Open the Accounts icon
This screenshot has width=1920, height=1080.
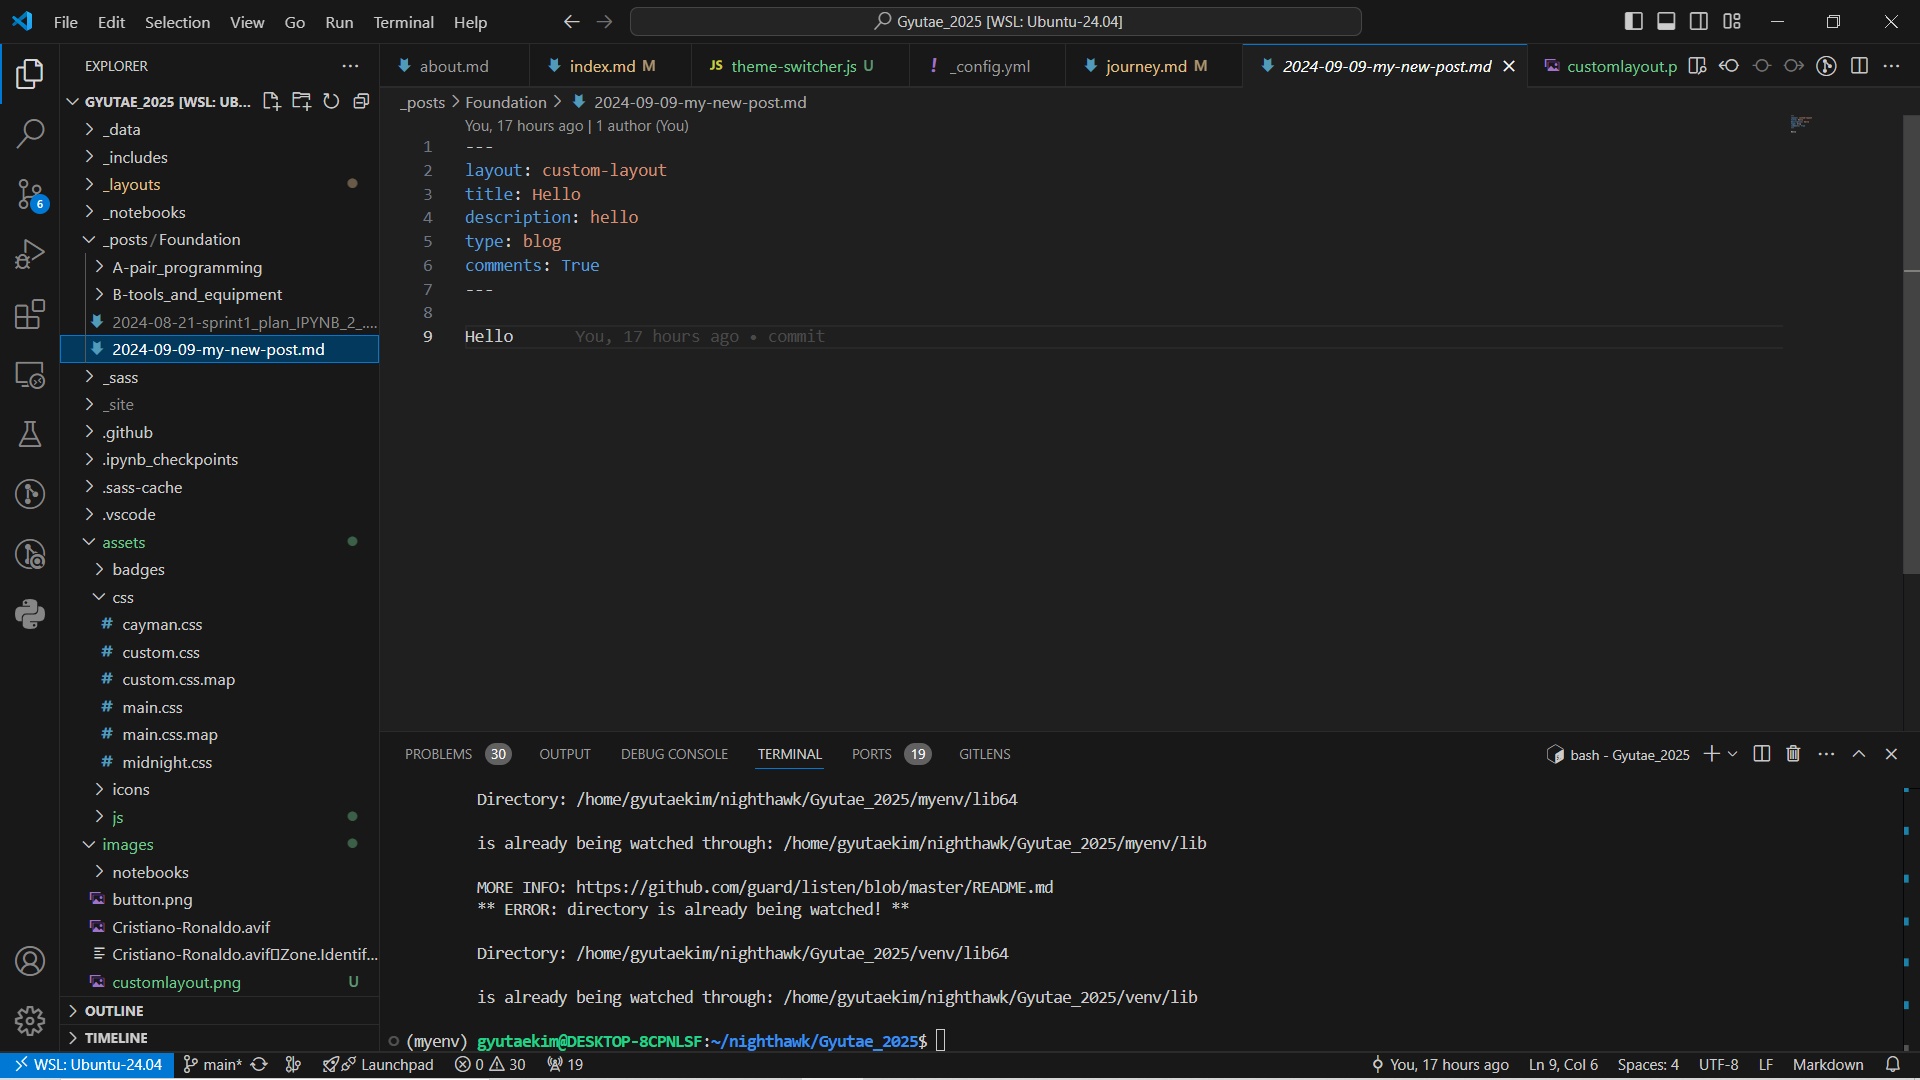click(x=30, y=961)
